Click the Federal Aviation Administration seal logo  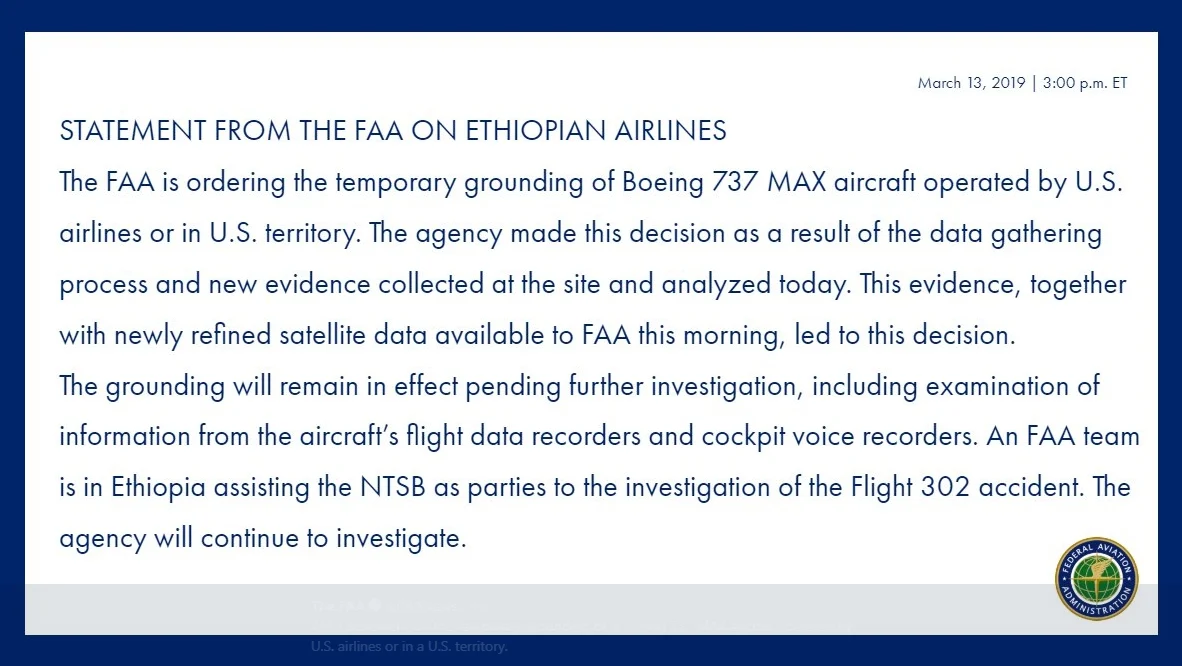coord(1096,579)
